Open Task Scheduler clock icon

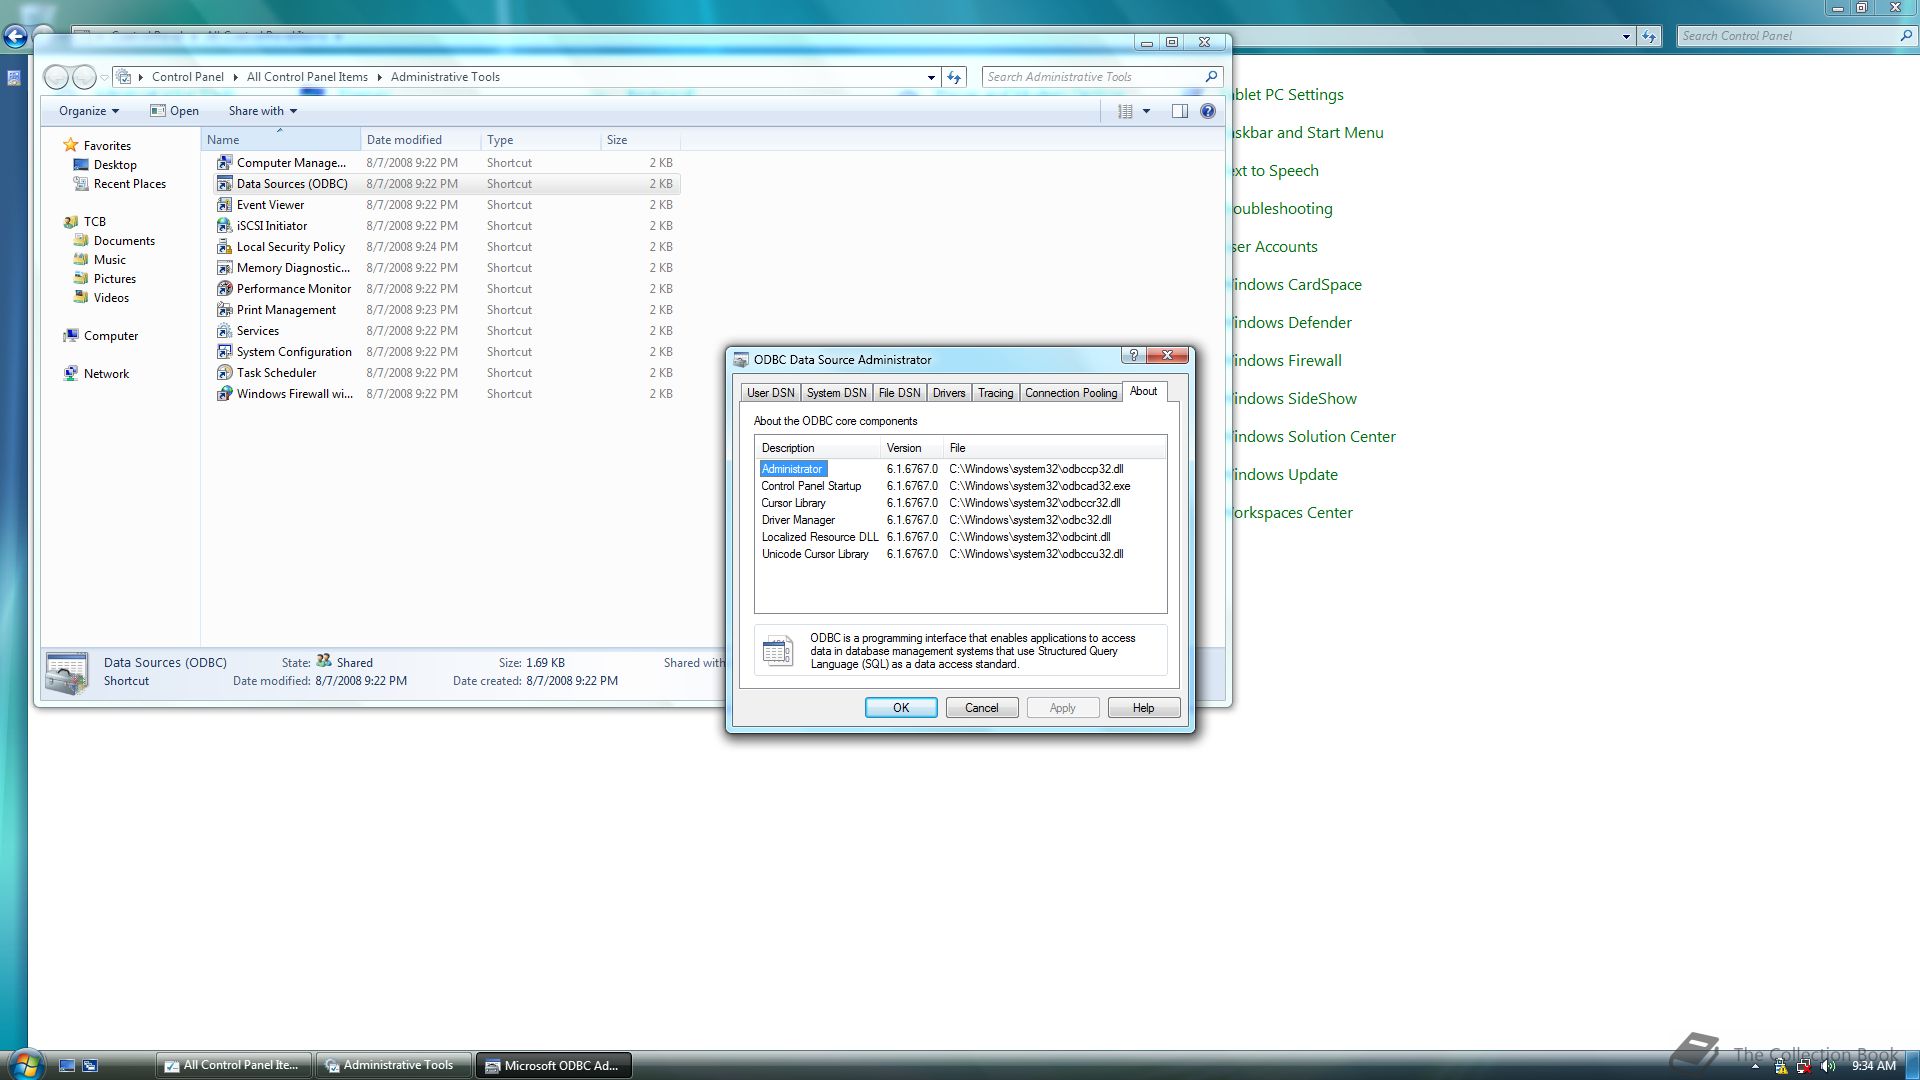click(x=225, y=372)
